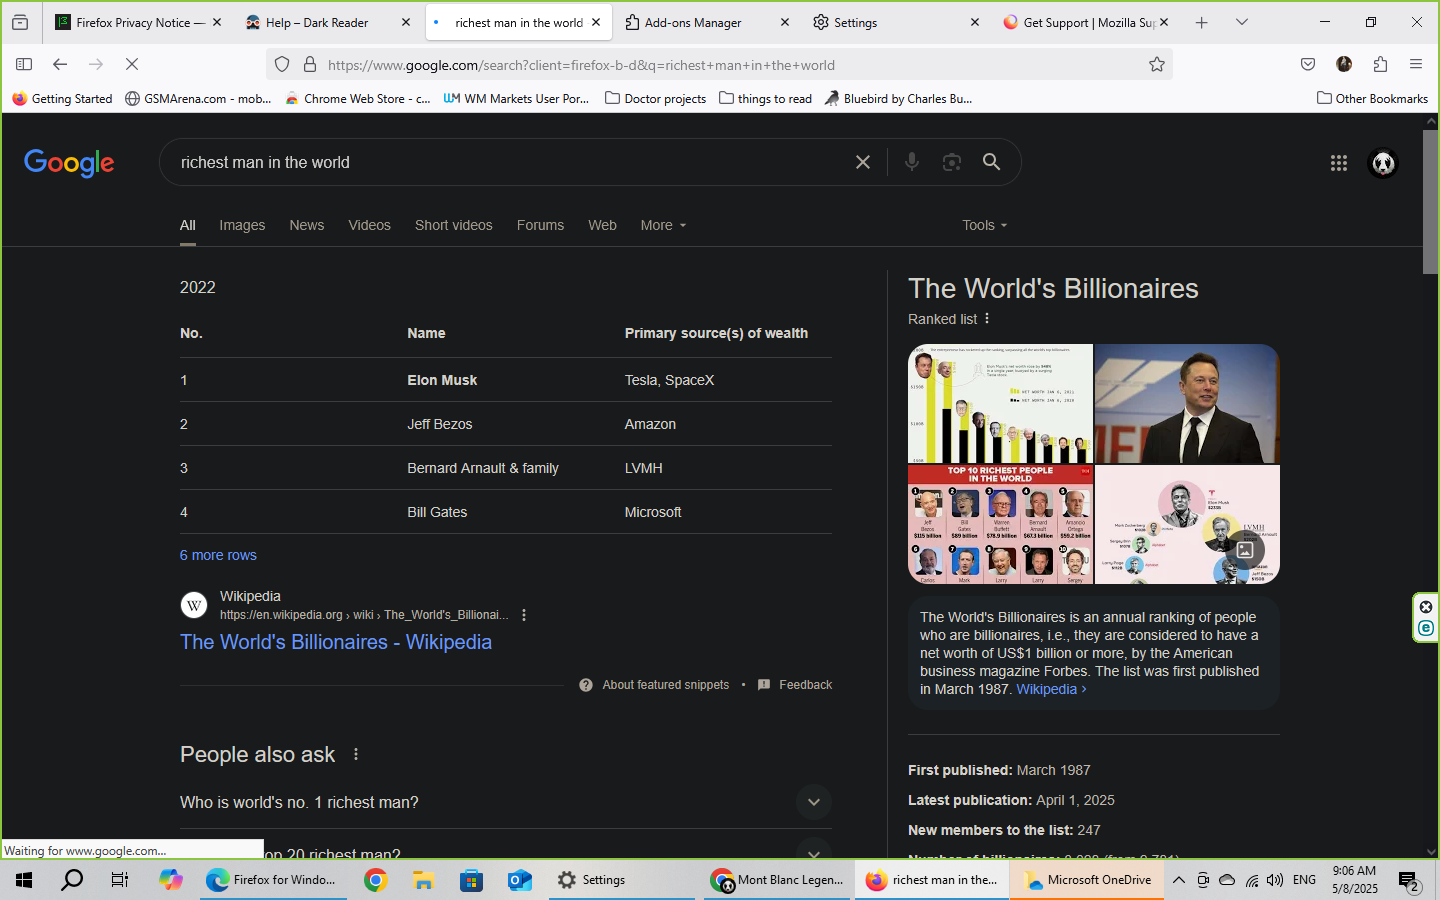This screenshot has height=900, width=1440.
Task: Select the Forums search tab
Action: (x=540, y=225)
